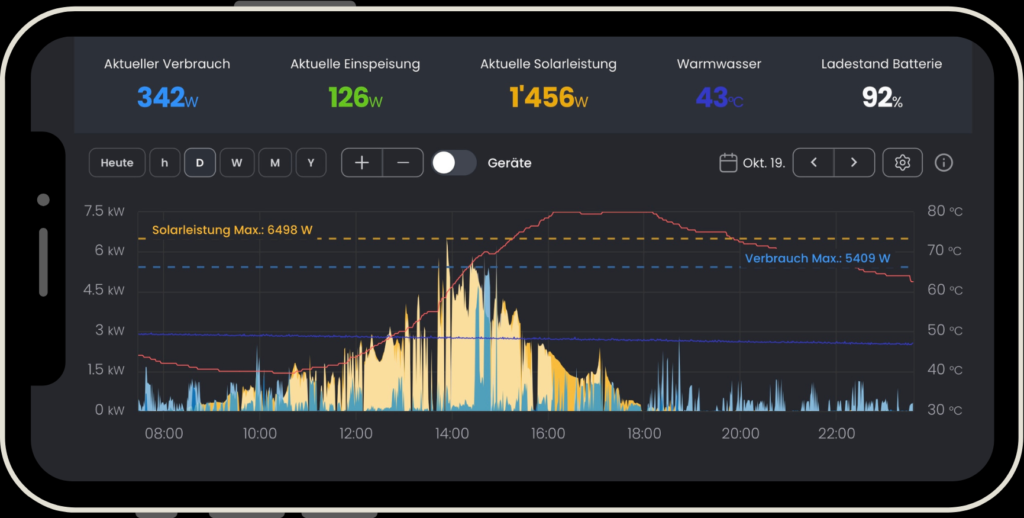
Task: Click the 14:00 marker on time axis
Action: 452,434
